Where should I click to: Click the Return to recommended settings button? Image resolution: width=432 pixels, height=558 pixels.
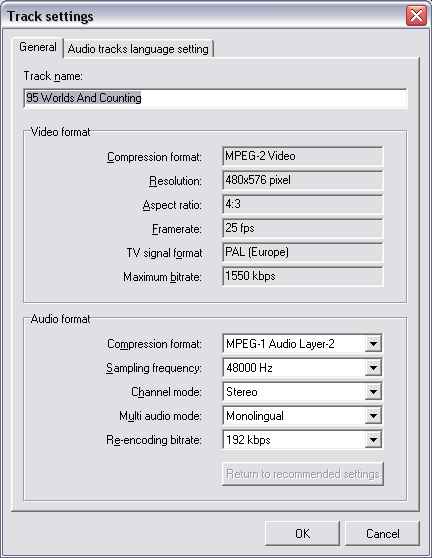[x=302, y=474]
